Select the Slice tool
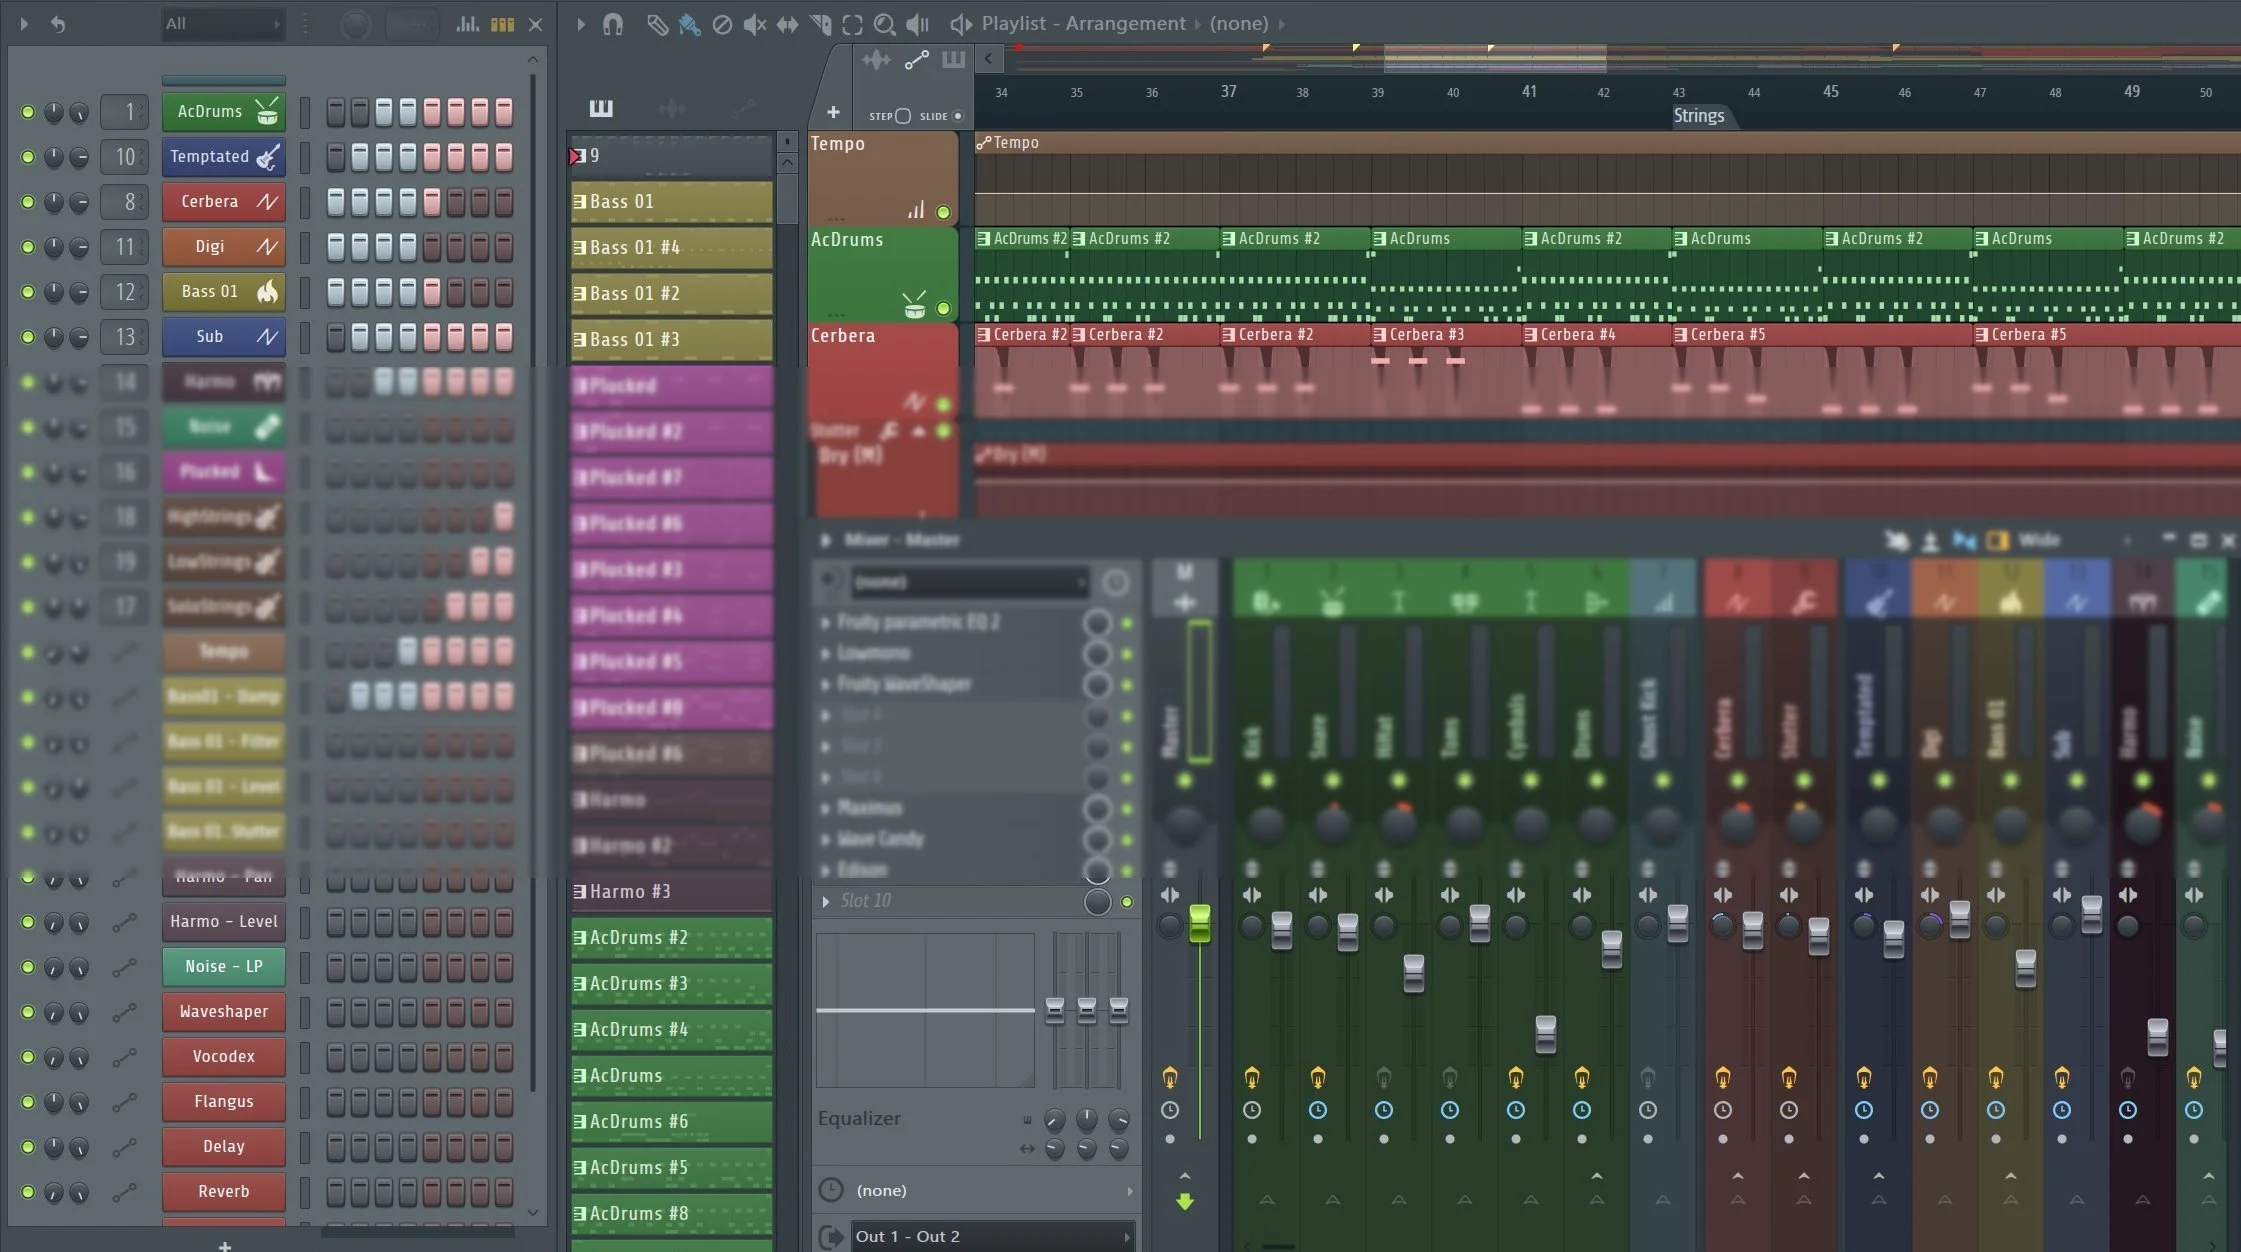This screenshot has width=2241, height=1252. pyautogui.click(x=820, y=24)
